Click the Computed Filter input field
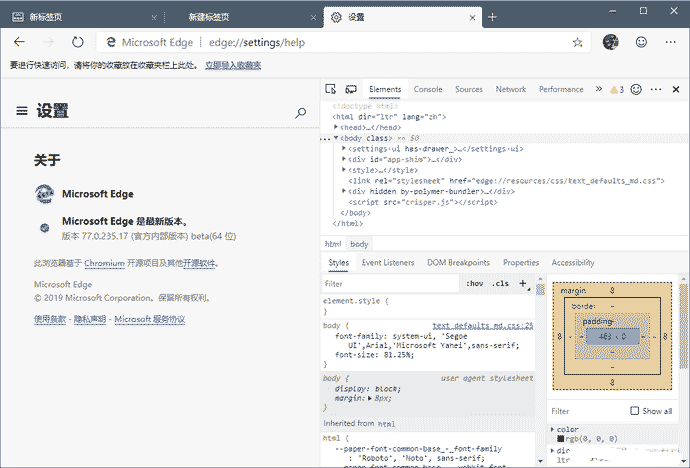The height and width of the screenshot is (468, 690). [587, 411]
